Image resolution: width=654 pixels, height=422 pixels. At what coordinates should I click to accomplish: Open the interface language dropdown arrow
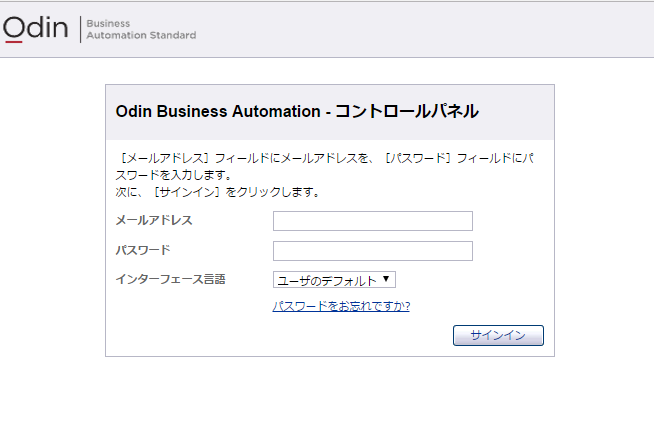point(386,279)
